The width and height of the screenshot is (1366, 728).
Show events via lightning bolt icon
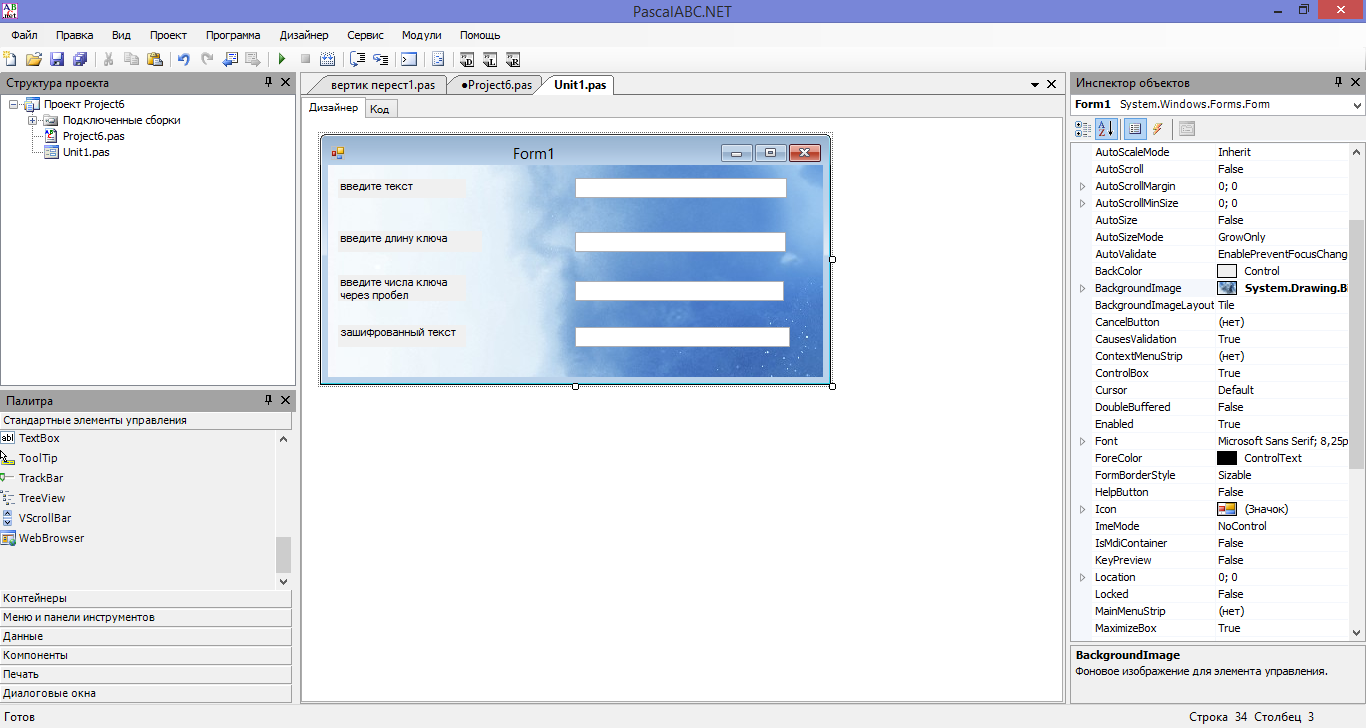(1158, 129)
